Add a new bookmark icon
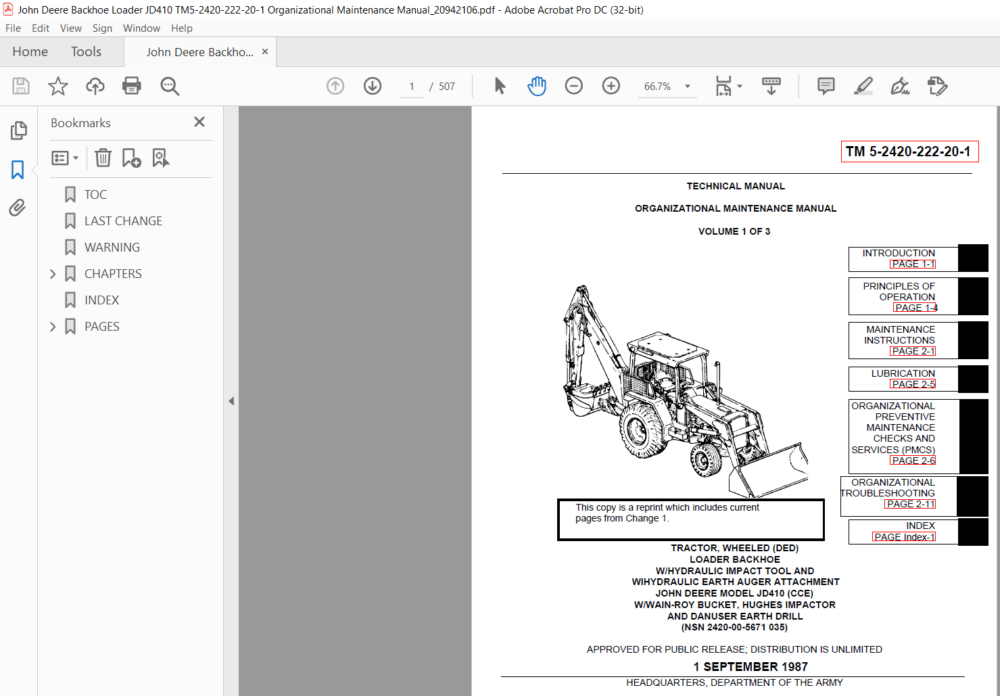This screenshot has height=696, width=1000. [131, 158]
